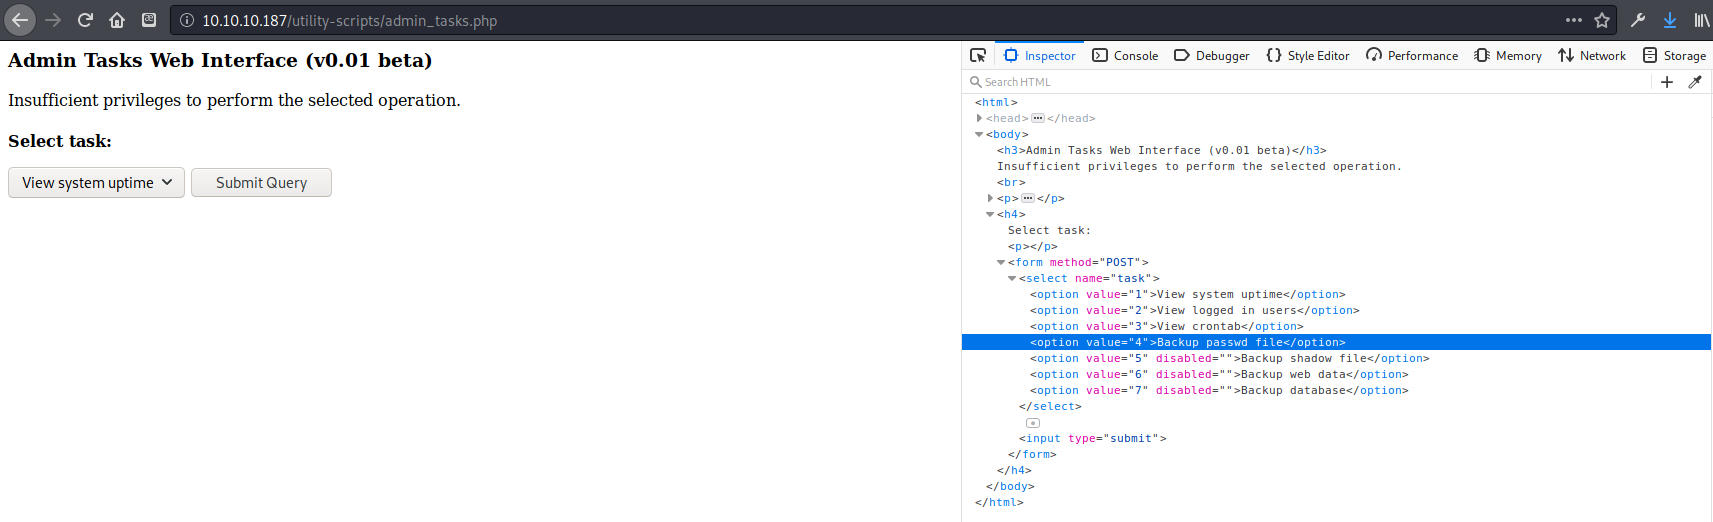Open the Network tab
This screenshot has height=522, width=1713.
[1592, 56]
